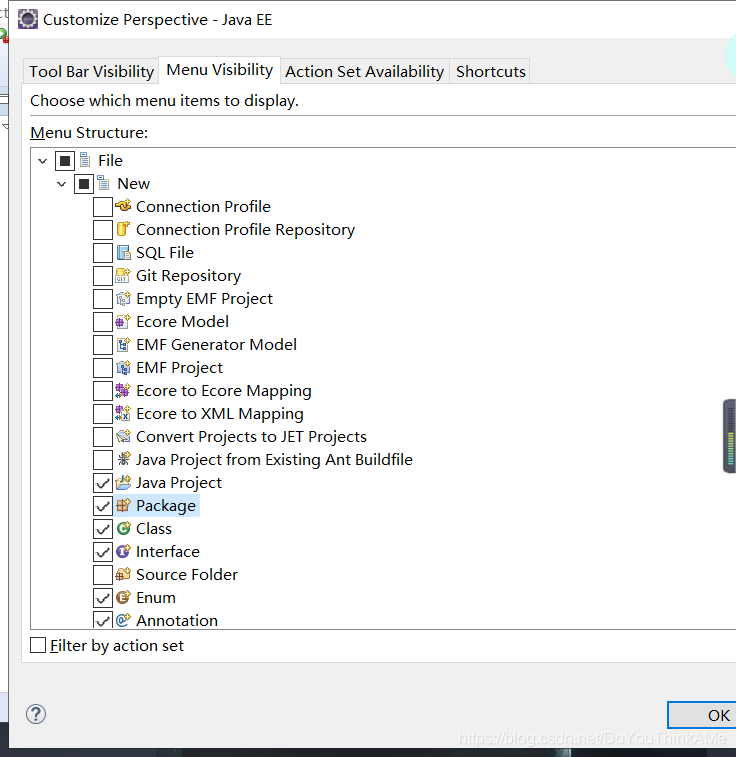Open the help question mark icon
The width and height of the screenshot is (736, 757).
click(x=36, y=714)
